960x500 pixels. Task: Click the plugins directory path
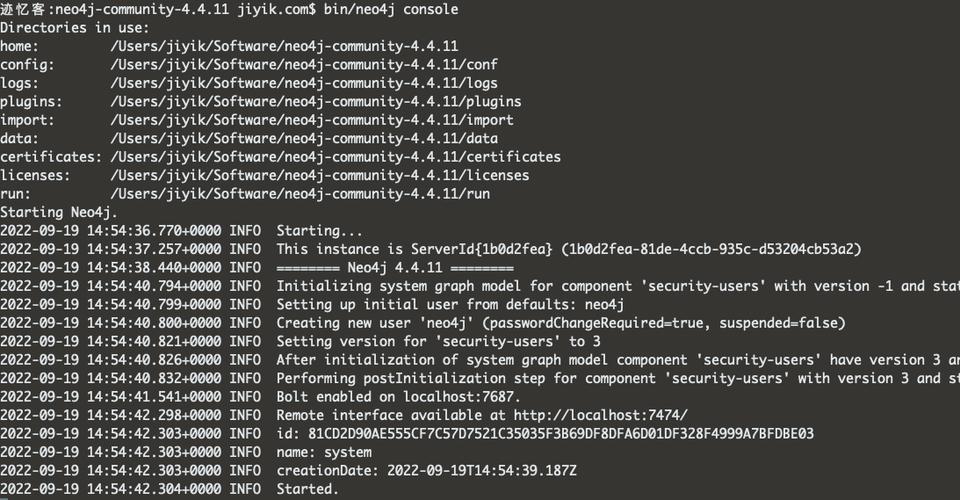click(316, 101)
